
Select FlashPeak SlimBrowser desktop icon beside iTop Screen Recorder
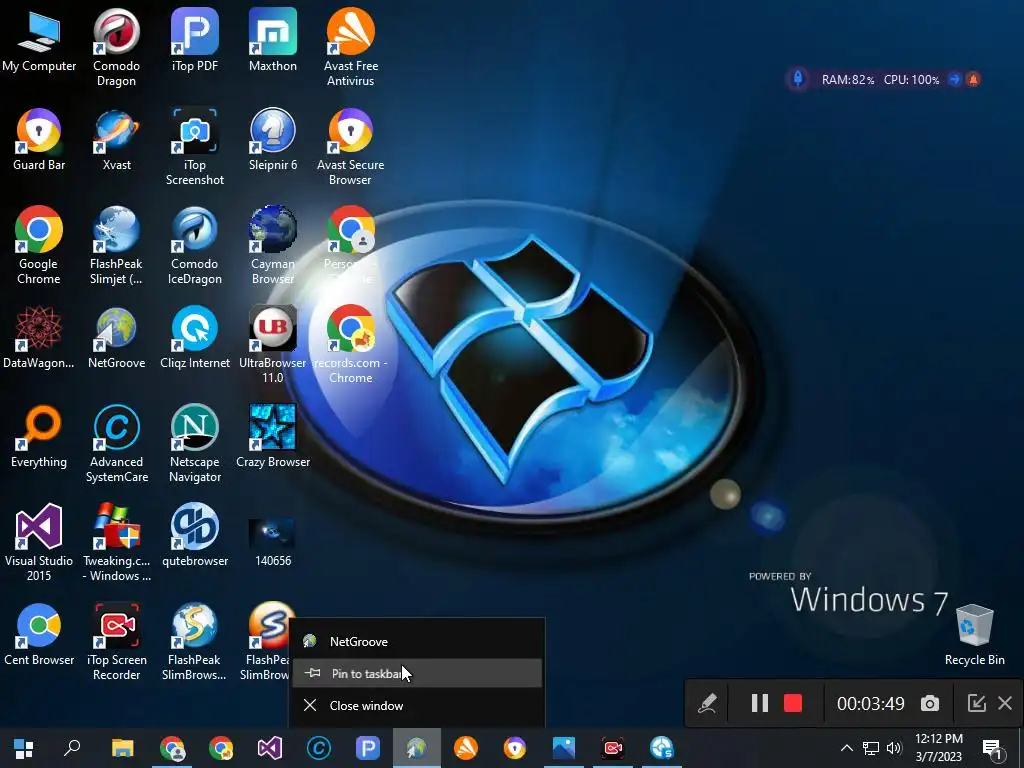coord(195,641)
